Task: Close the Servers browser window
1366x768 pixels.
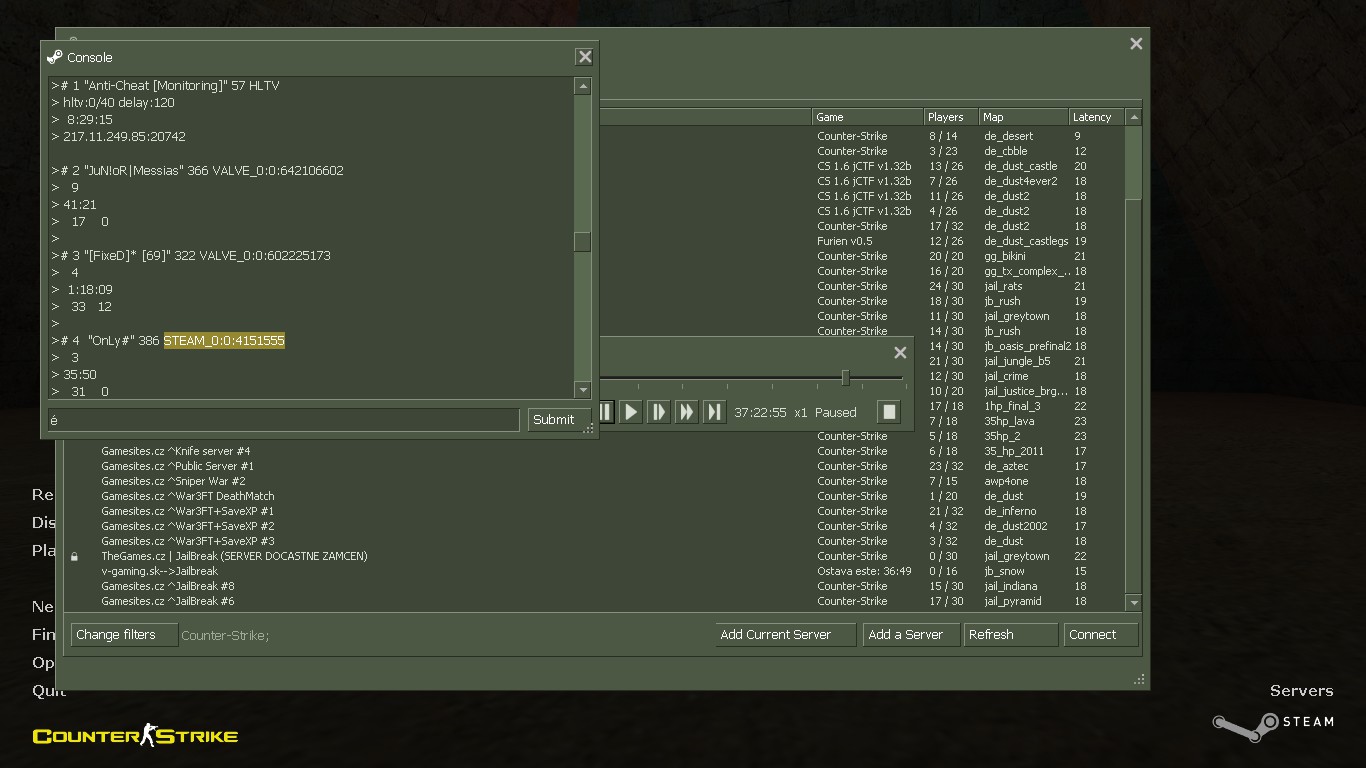Action: pos(1136,44)
